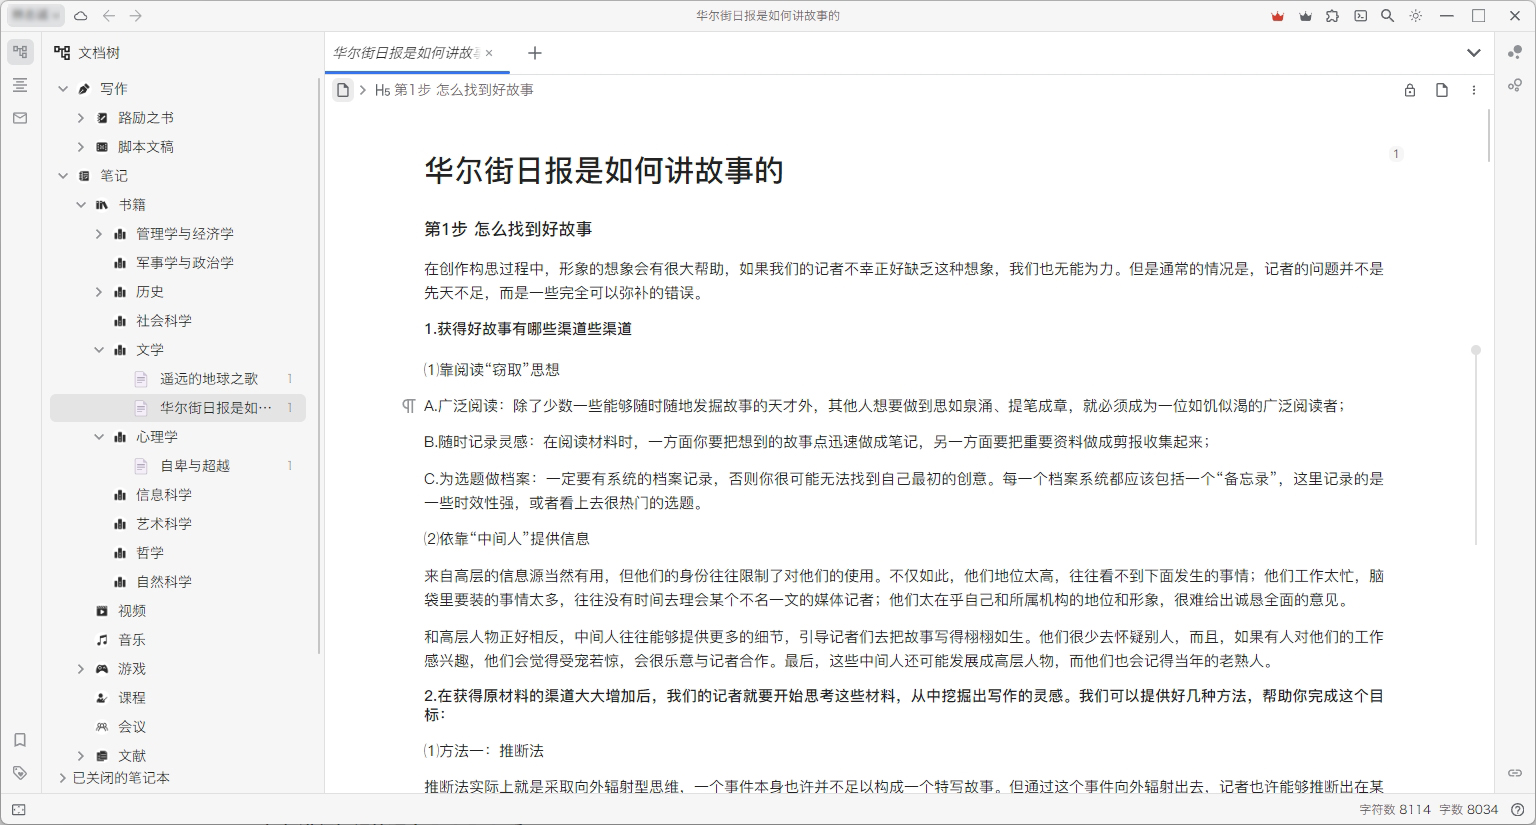Click the document position slider handle

(1475, 350)
